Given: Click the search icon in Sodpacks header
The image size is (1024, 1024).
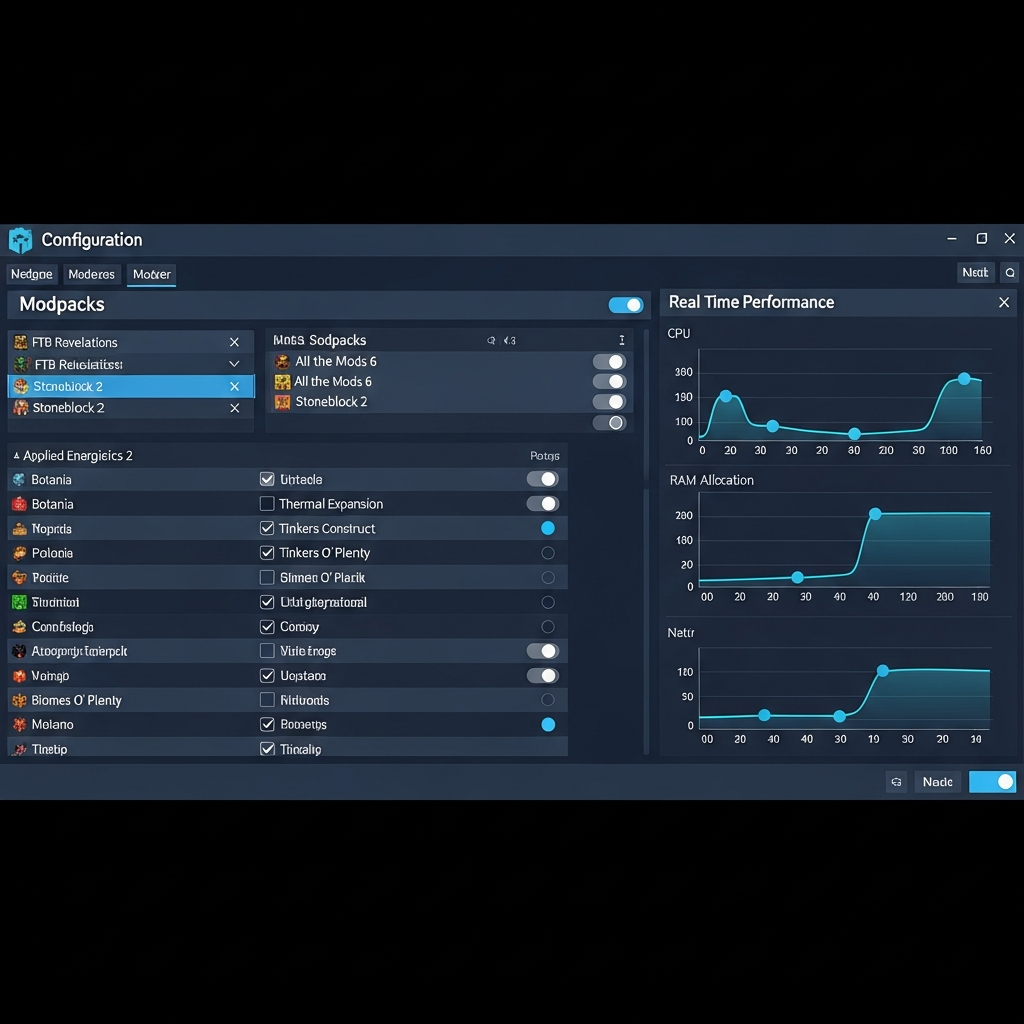Looking at the screenshot, I should point(491,340).
